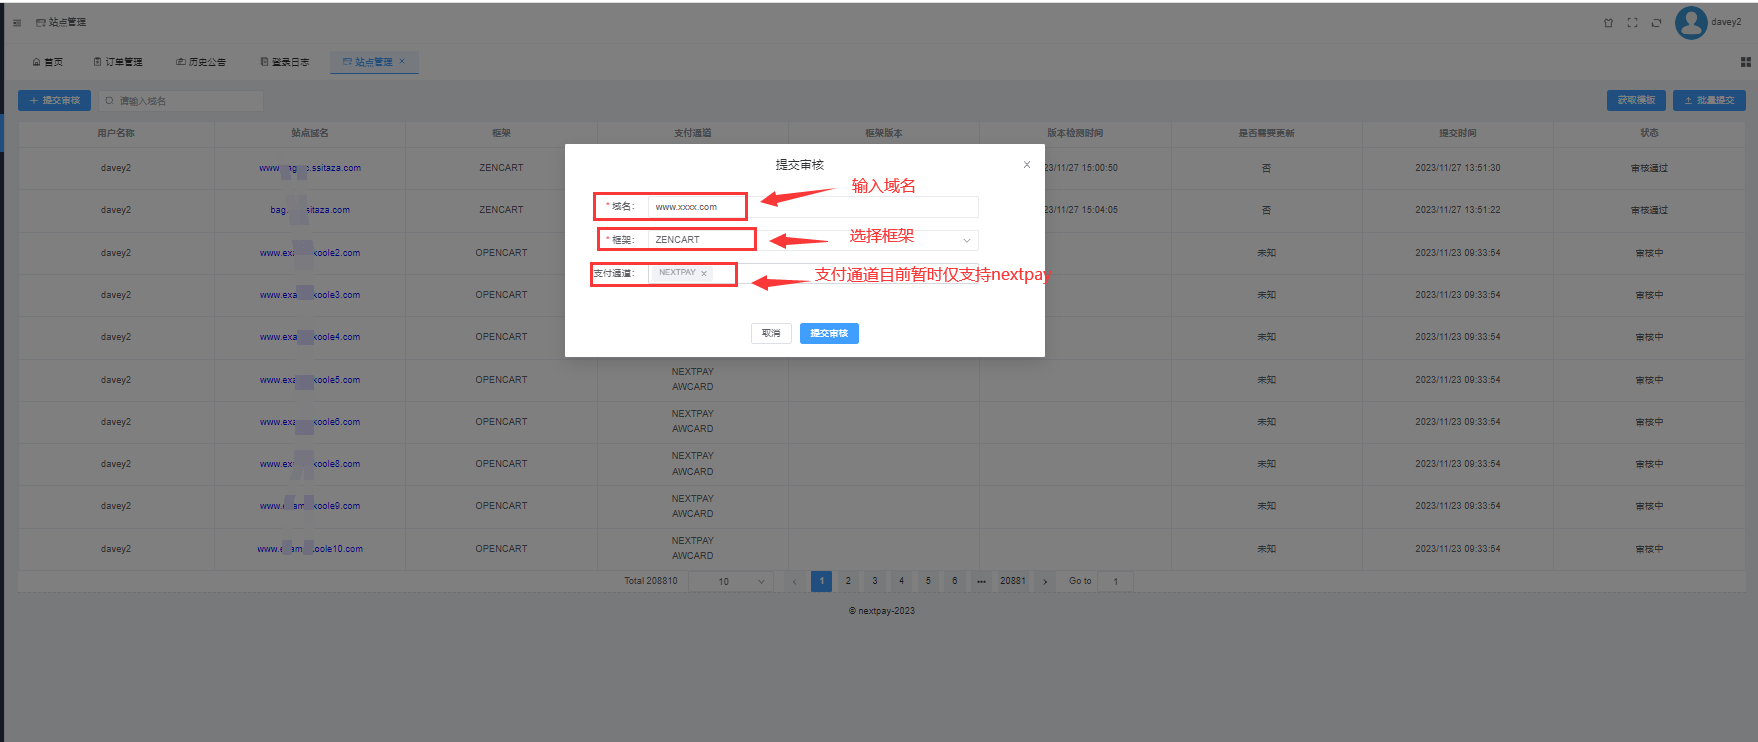1758x742 pixels.
Task: Expand the pagination ellipsis for more pages
Action: click(x=981, y=581)
